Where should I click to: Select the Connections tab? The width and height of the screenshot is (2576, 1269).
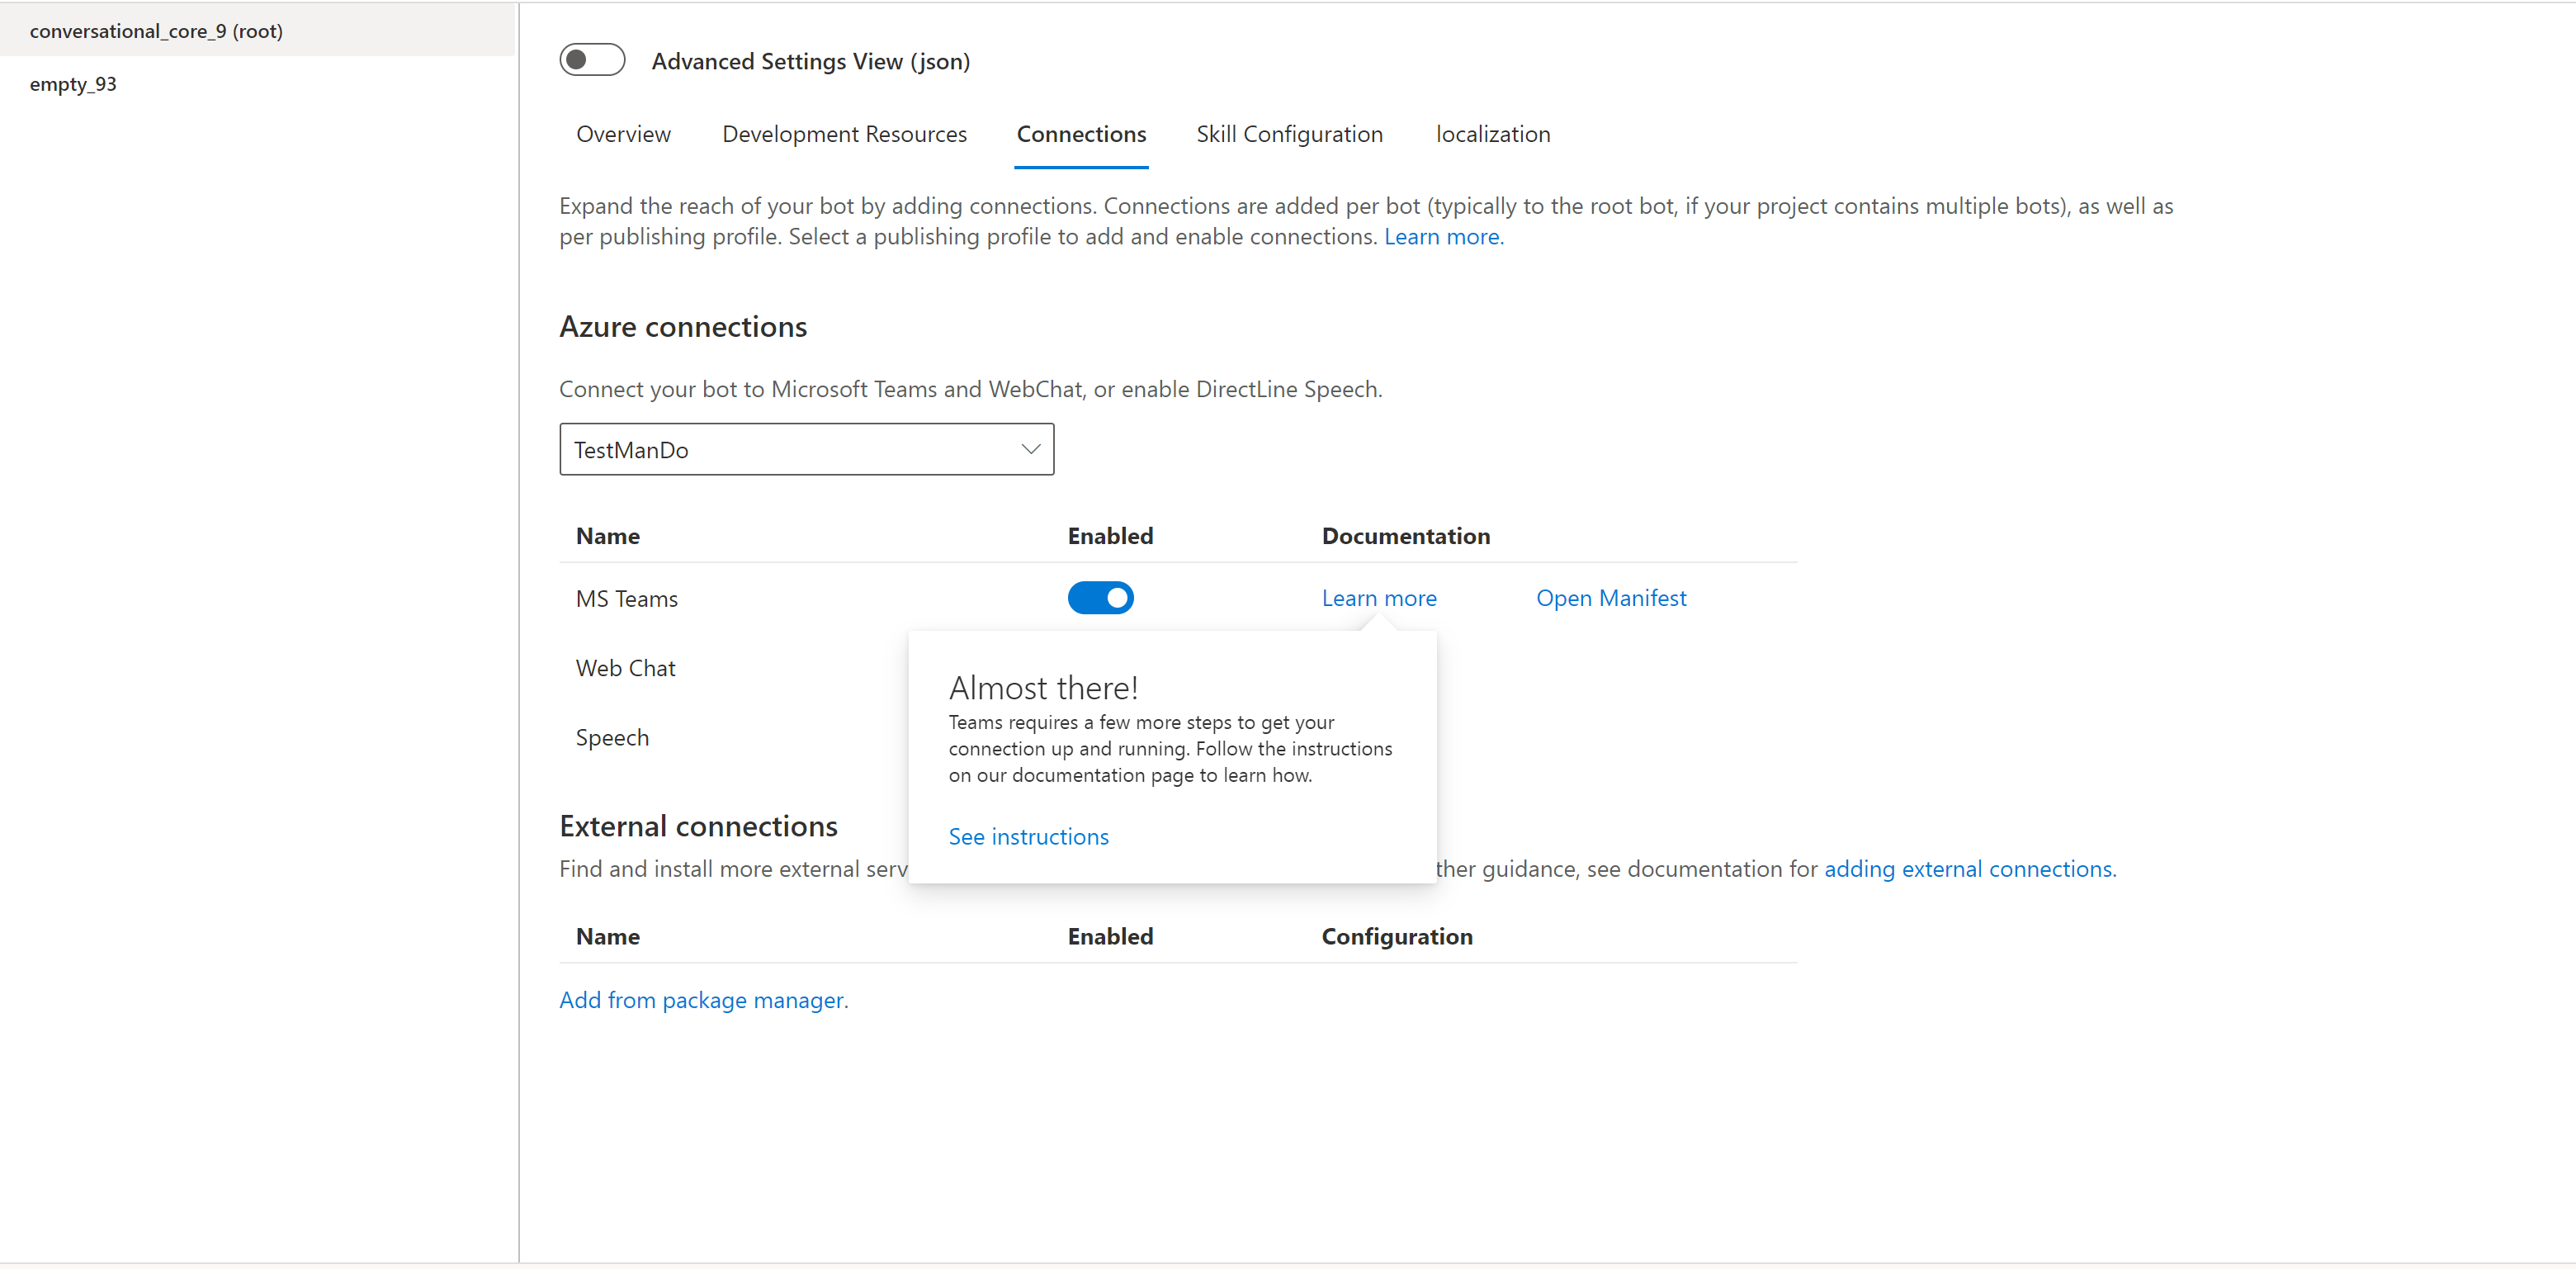pos(1081,134)
